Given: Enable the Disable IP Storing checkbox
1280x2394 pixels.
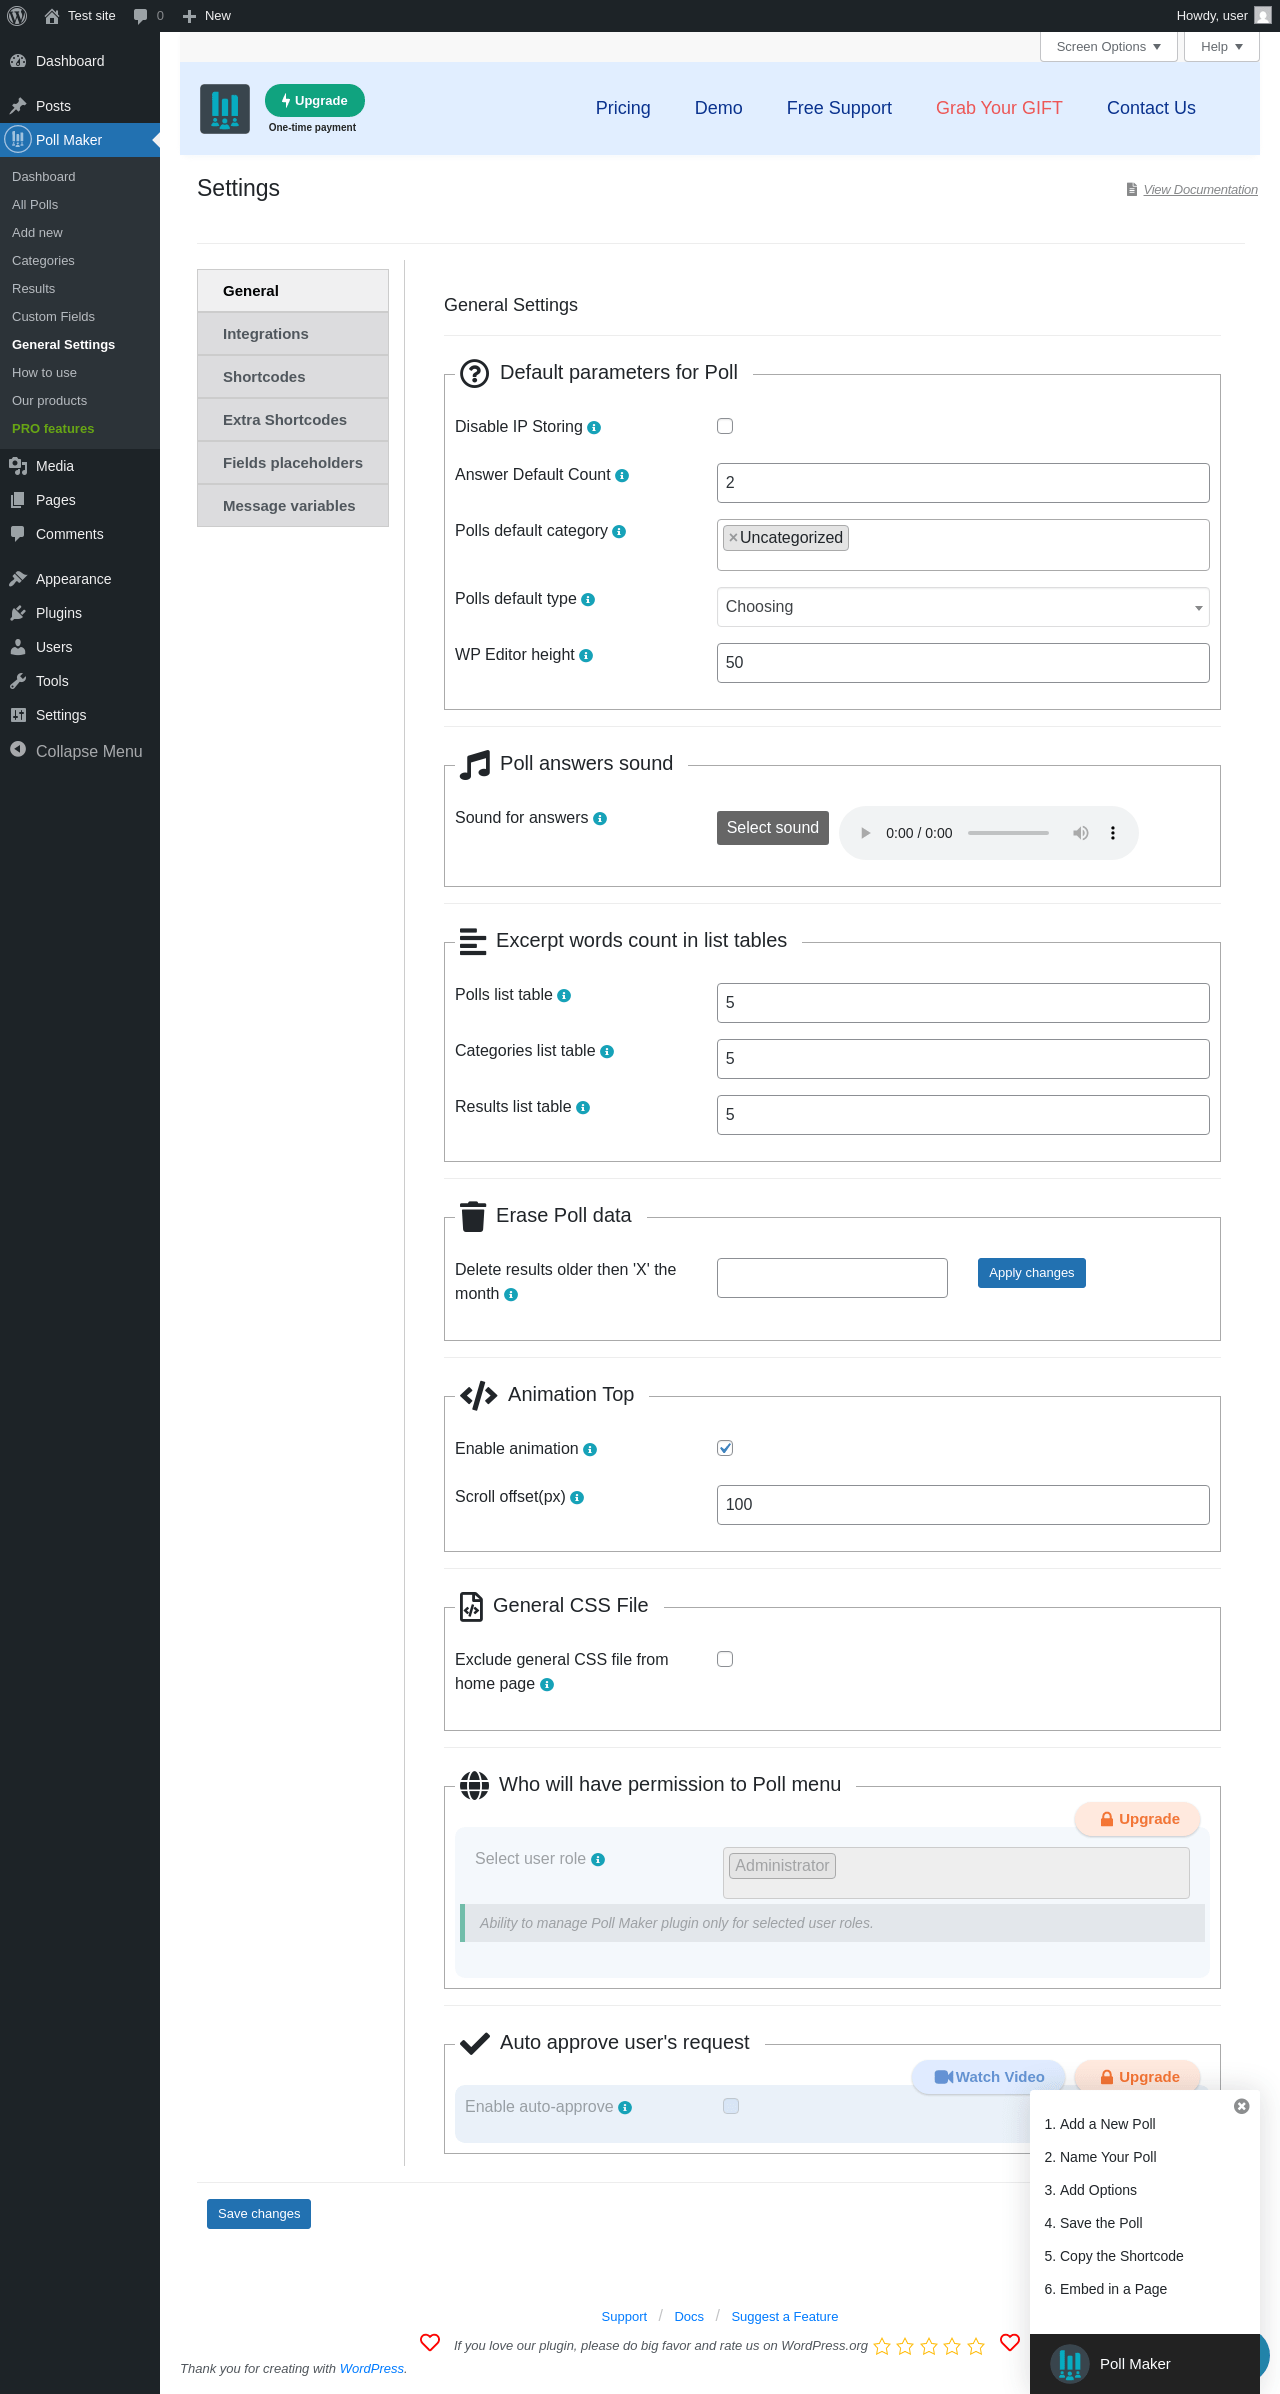Looking at the screenshot, I should pyautogui.click(x=725, y=426).
